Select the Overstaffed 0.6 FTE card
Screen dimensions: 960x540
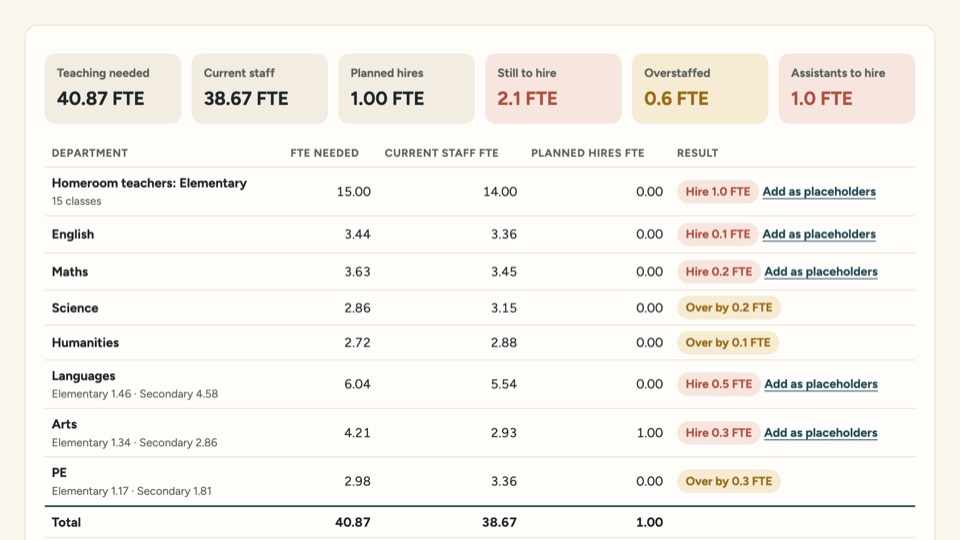coord(700,88)
